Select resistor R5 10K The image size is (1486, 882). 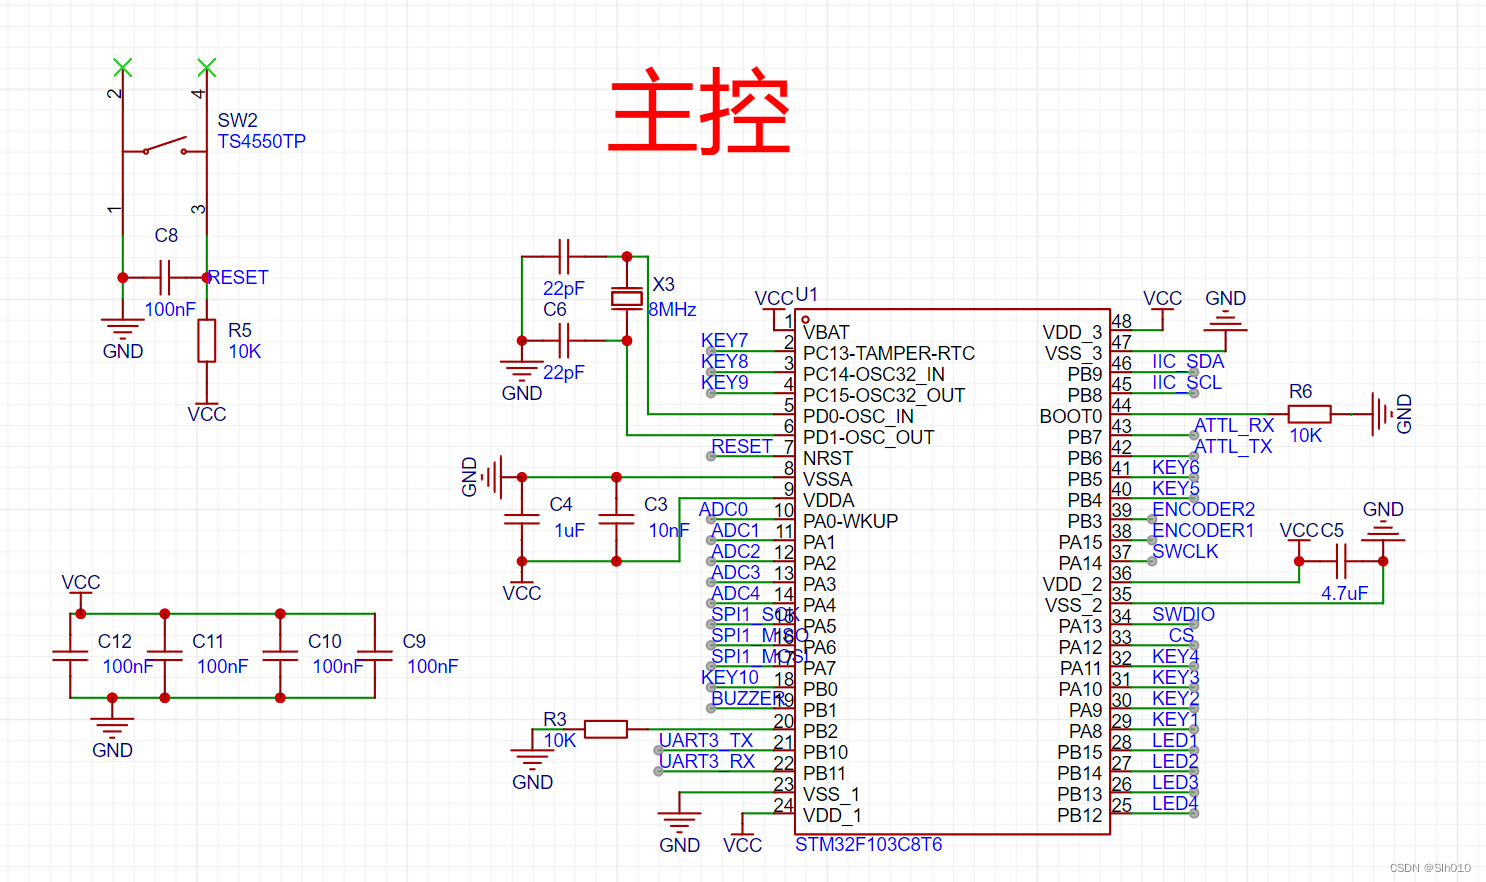coord(207,340)
